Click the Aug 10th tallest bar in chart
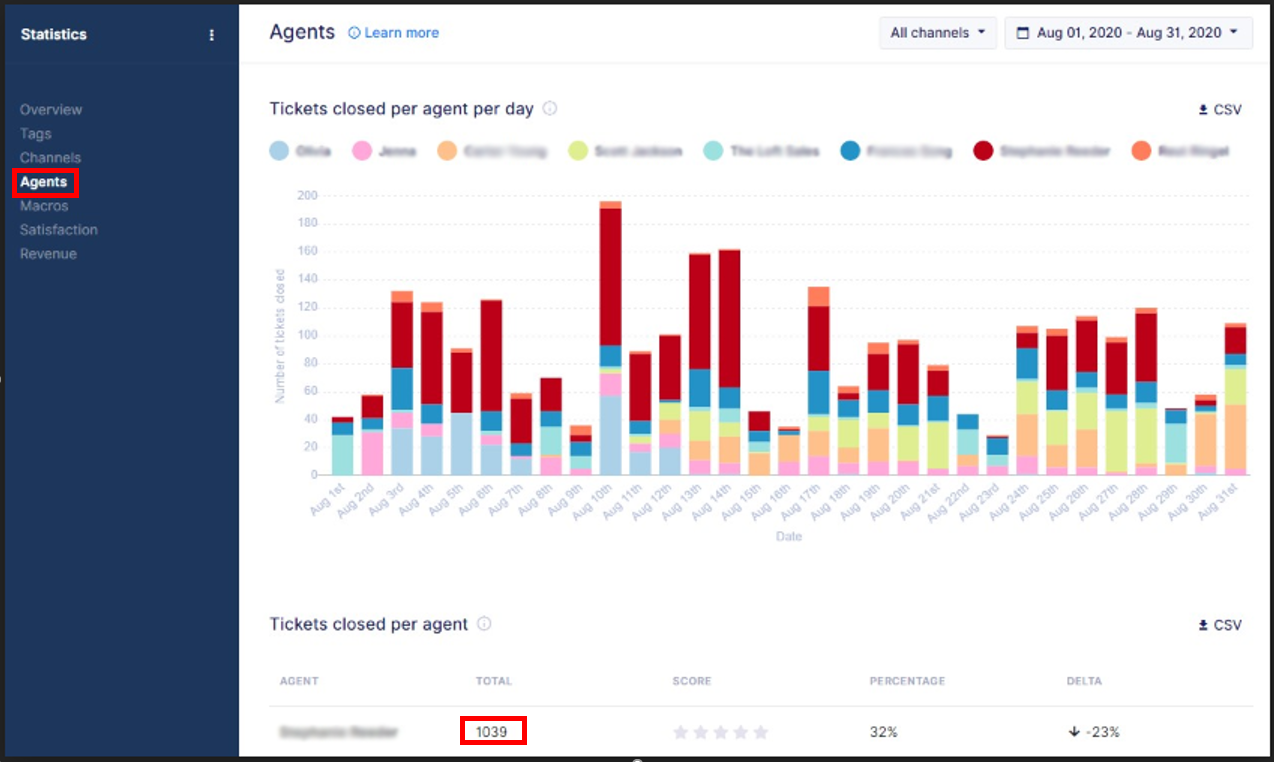Image resolution: width=1274 pixels, height=762 pixels. [611, 338]
